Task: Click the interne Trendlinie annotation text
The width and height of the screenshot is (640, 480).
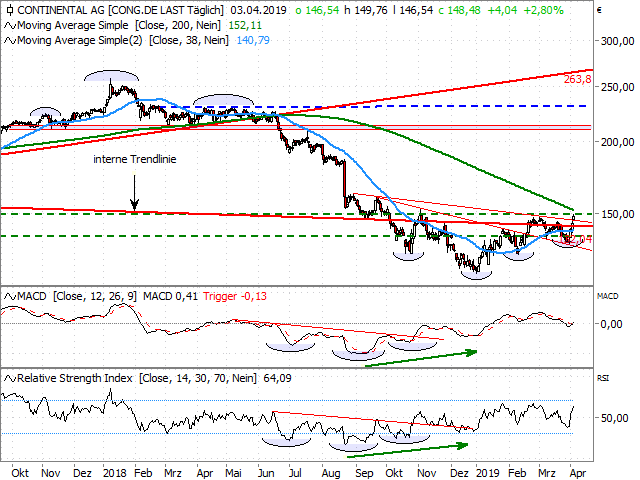Action: 135,159
